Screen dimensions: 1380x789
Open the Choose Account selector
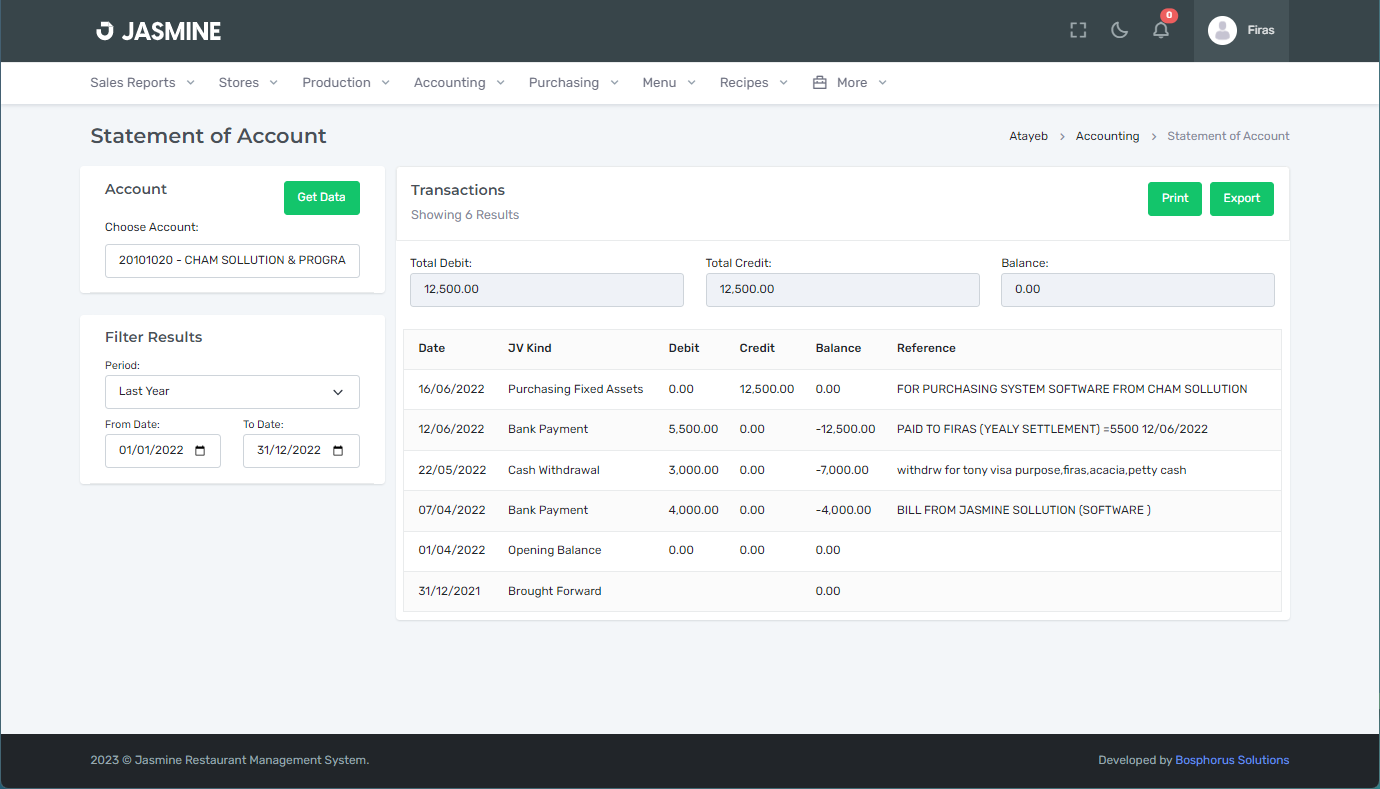(x=232, y=260)
